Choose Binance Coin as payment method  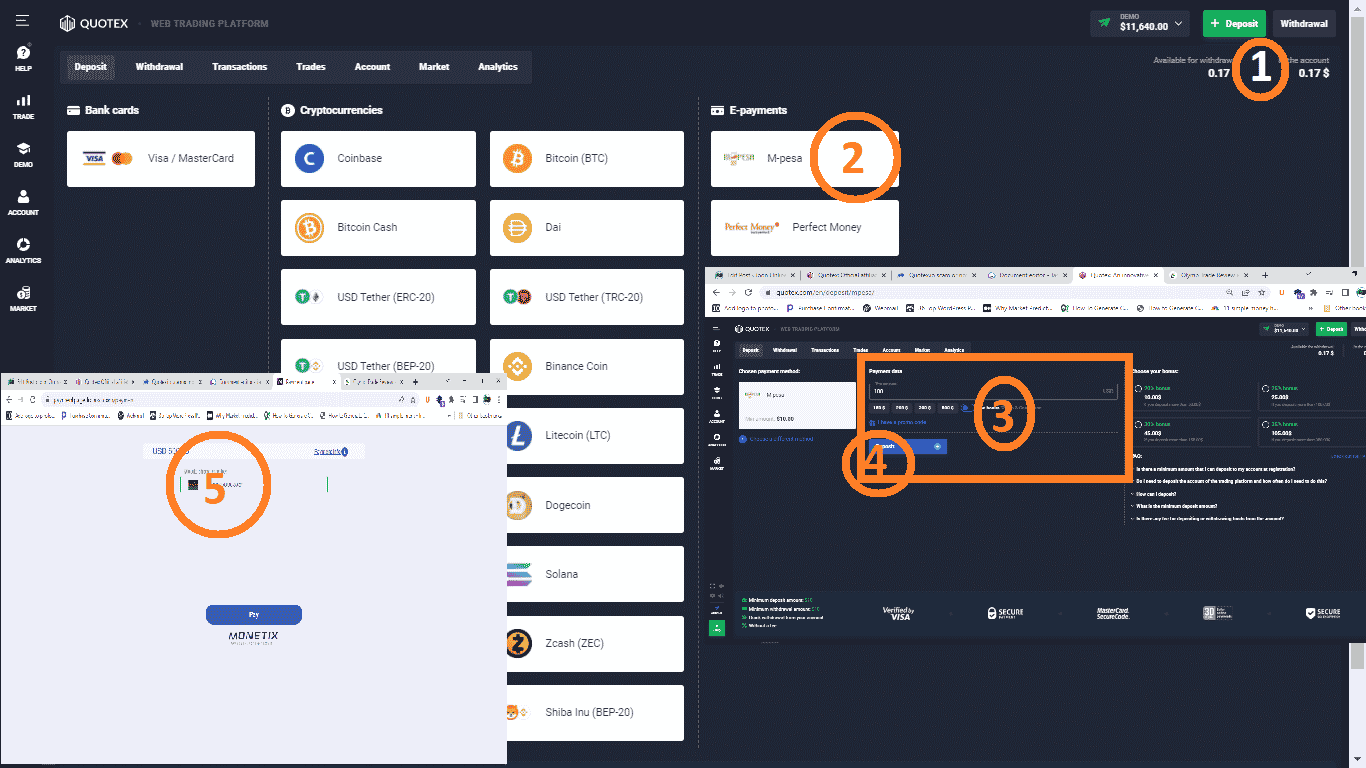587,366
